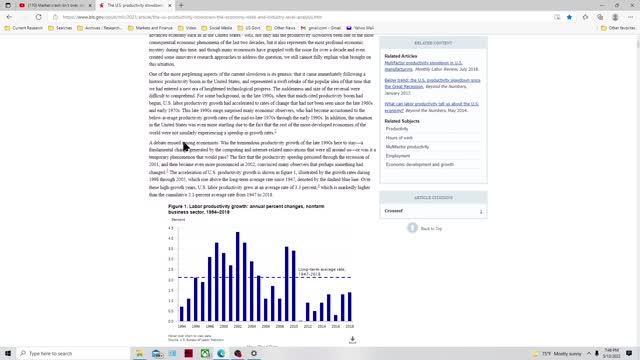The height and width of the screenshot is (360, 640).
Task: Reload the page with the refresh icon
Action: (x=38, y=17)
